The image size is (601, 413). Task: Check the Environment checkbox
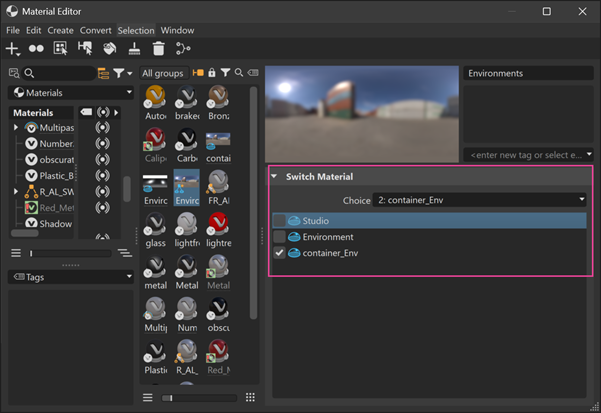coord(279,237)
